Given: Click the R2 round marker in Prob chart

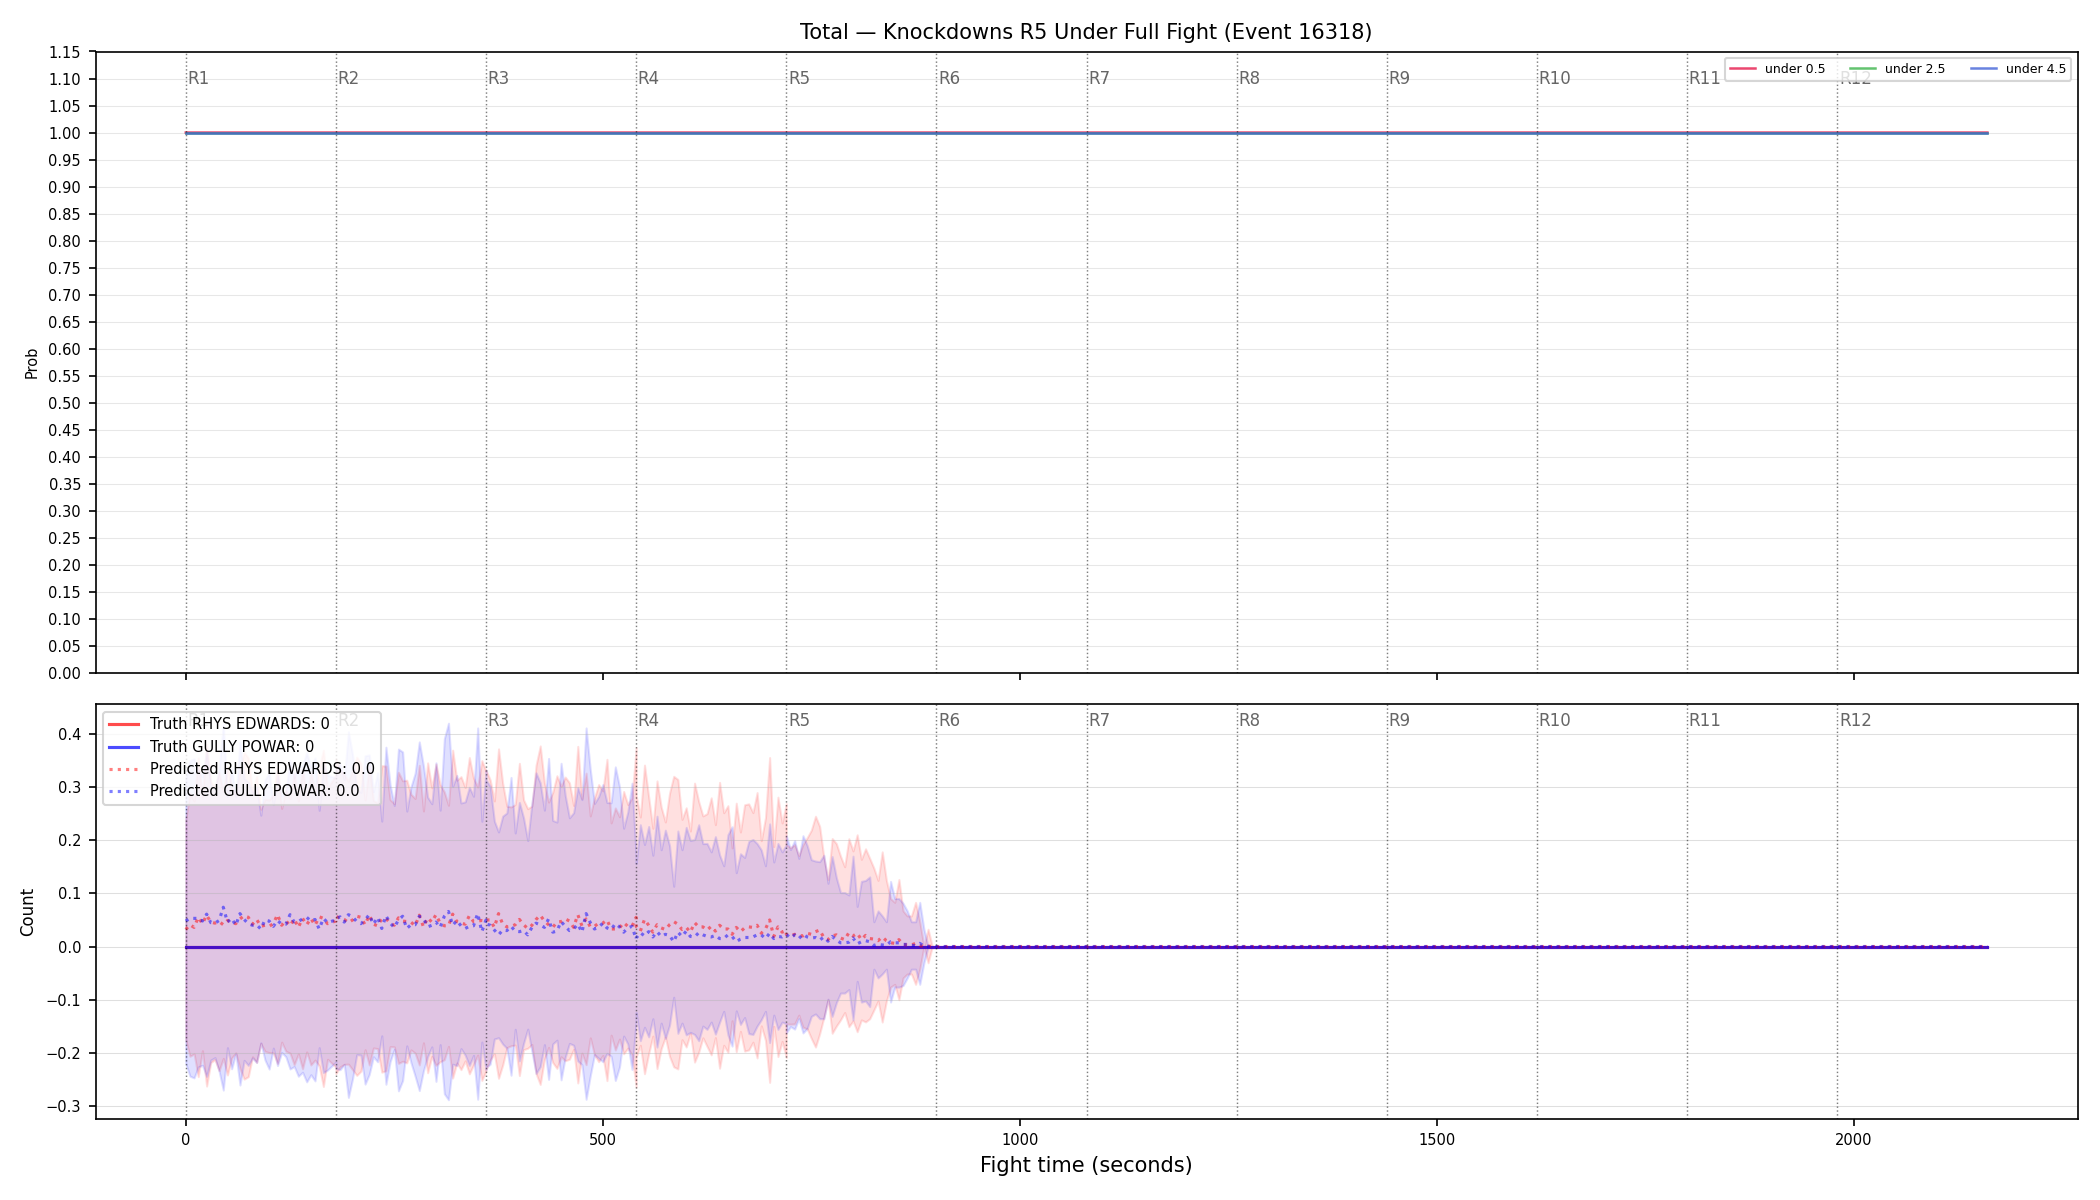Looking at the screenshot, I should pos(348,78).
